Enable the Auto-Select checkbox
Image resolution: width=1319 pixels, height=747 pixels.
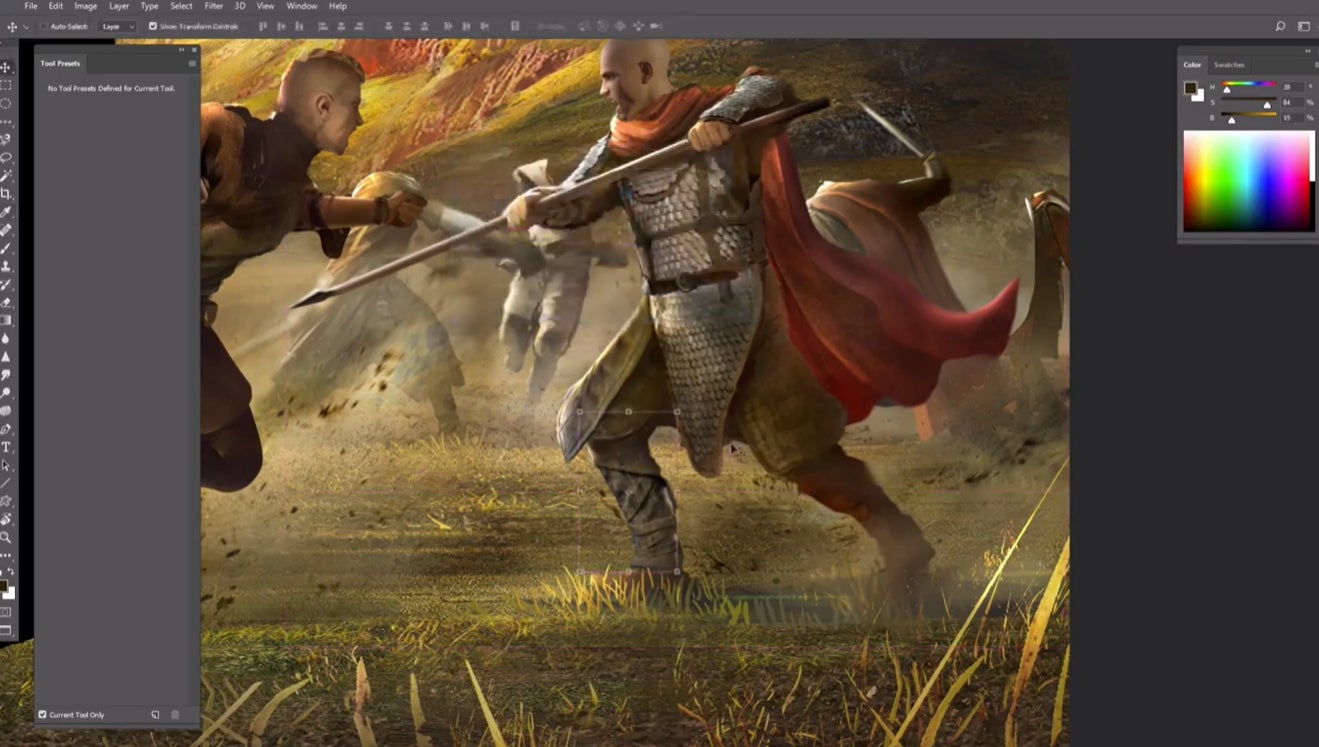pos(43,26)
